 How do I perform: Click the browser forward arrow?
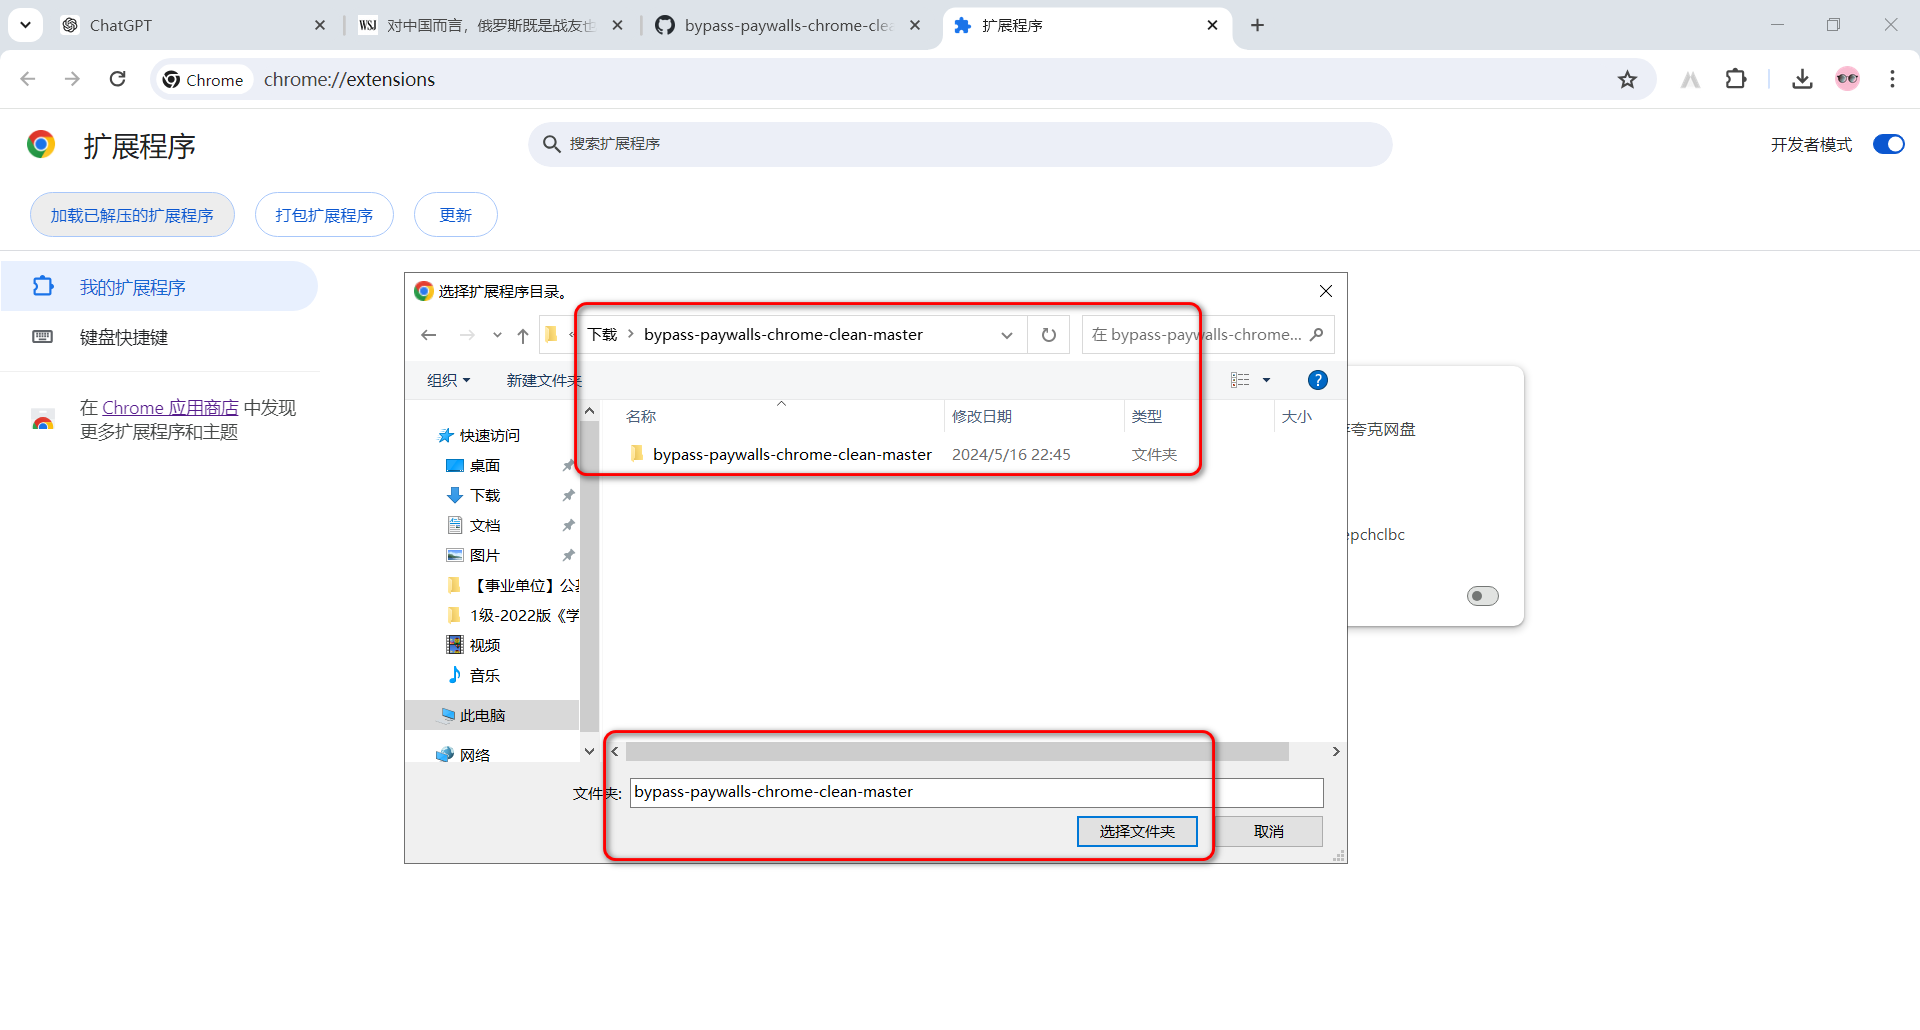(x=72, y=79)
